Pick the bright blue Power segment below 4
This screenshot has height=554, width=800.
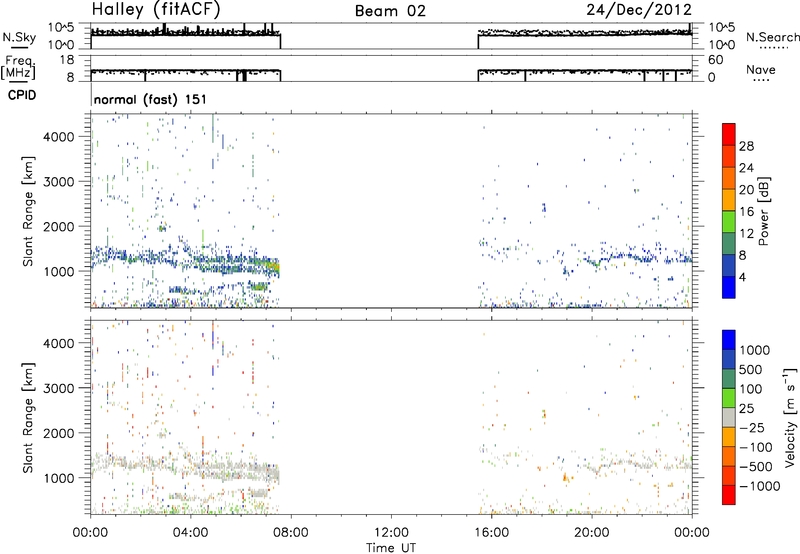(x=729, y=287)
